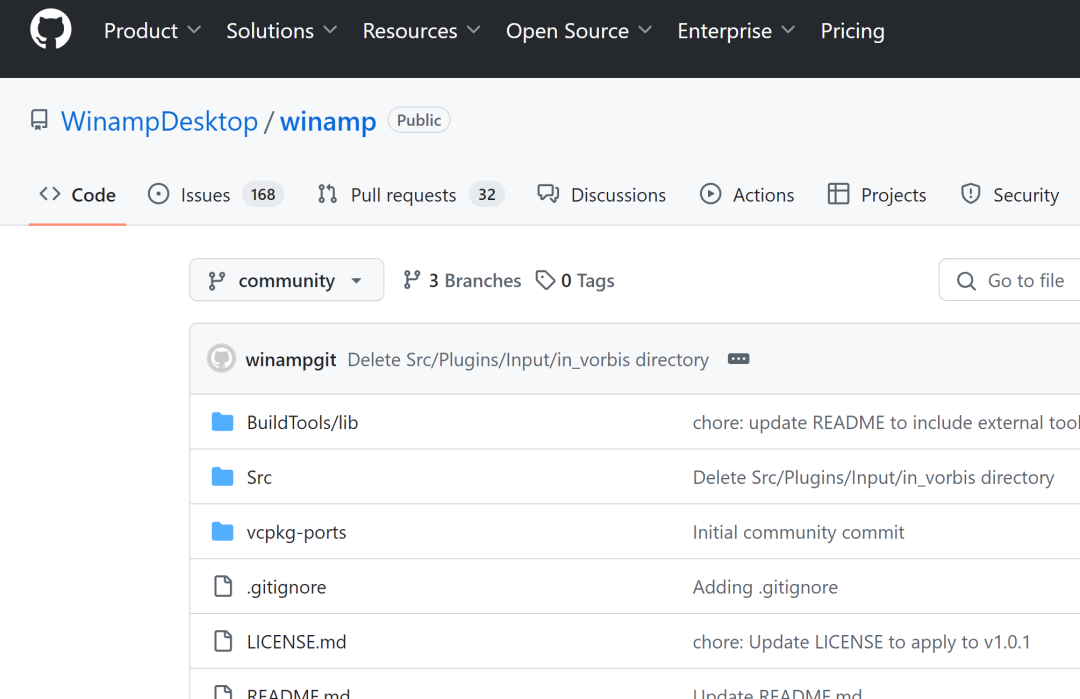
Task: Open the winamp repository link
Action: click(328, 121)
